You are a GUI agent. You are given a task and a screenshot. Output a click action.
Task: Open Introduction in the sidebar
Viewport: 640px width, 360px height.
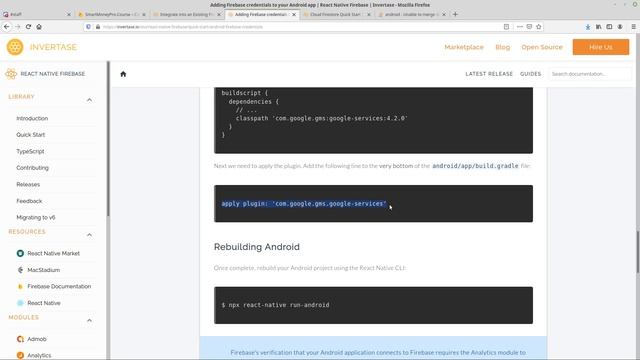(32, 118)
